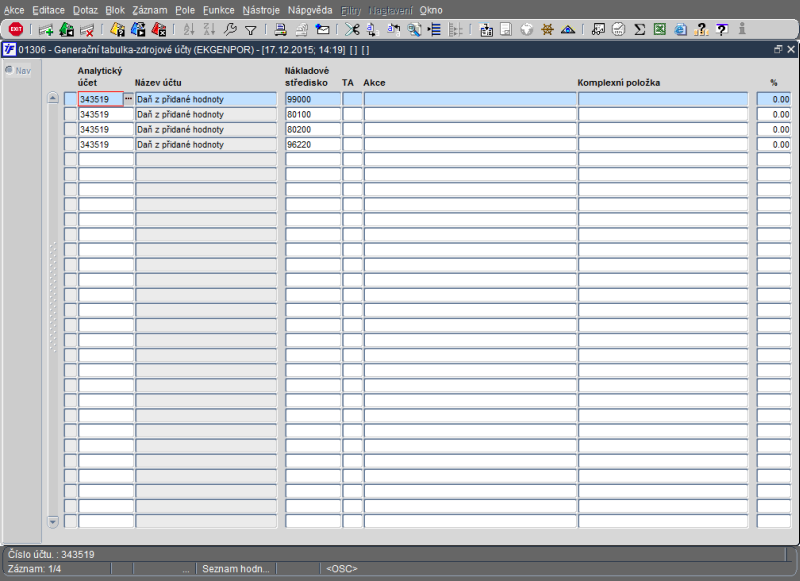Click the green duplicate record icon

[67, 30]
